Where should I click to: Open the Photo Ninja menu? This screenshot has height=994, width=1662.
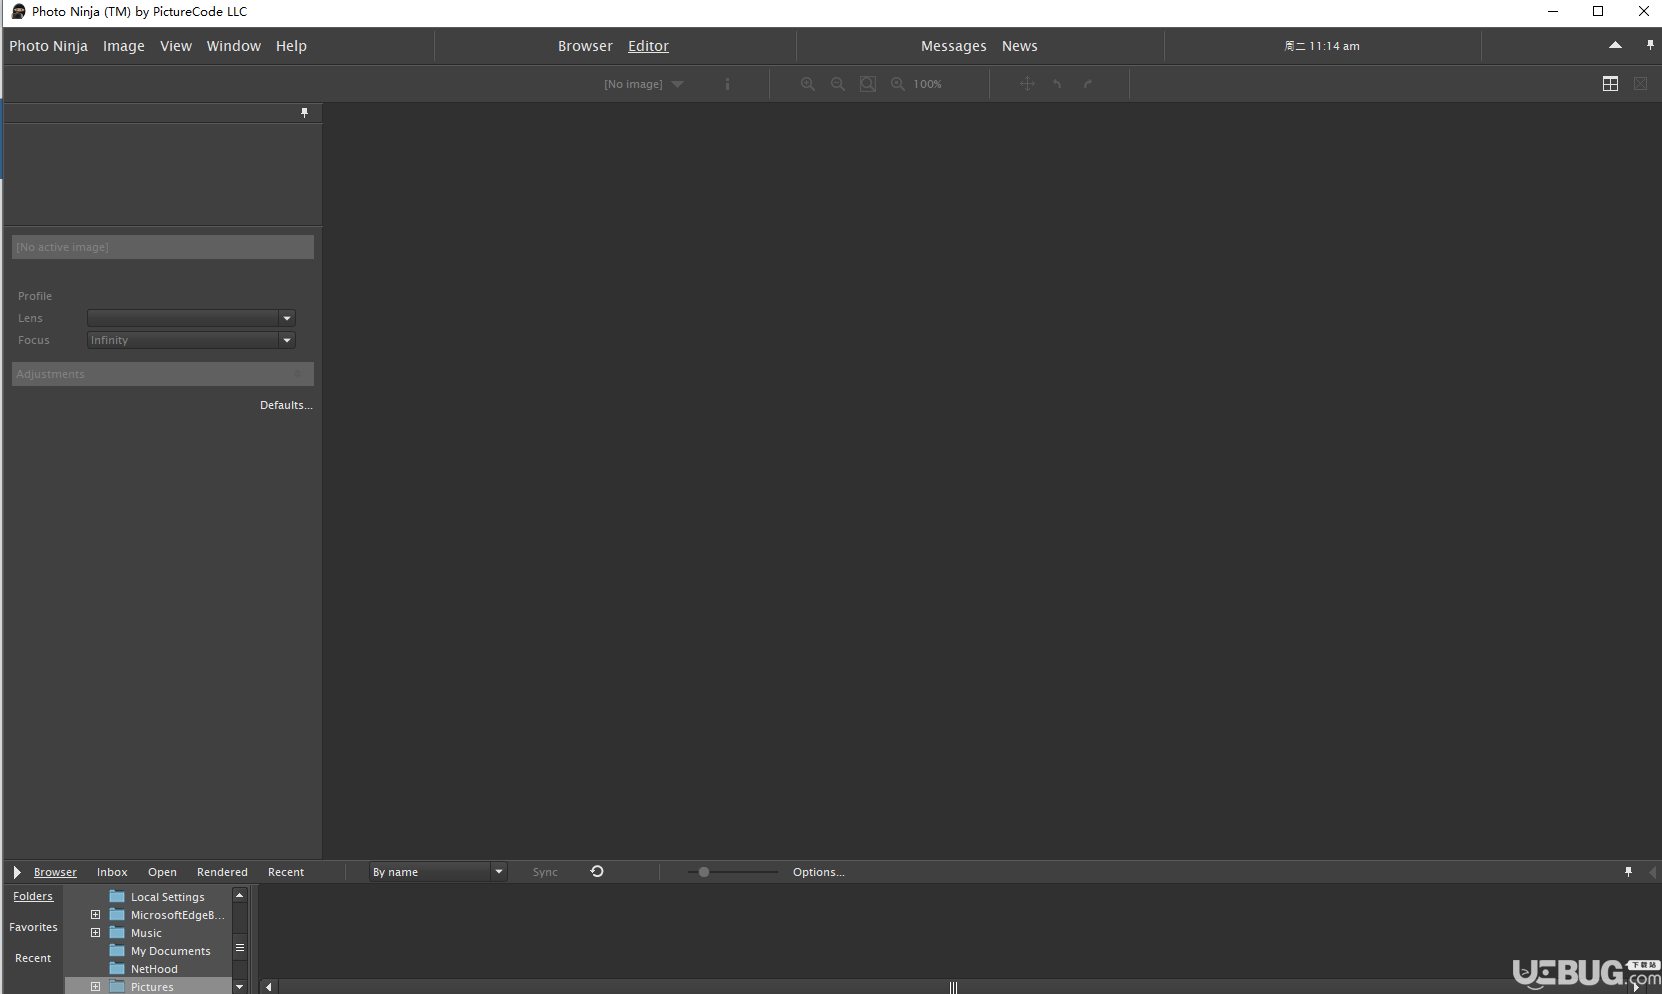(x=48, y=46)
